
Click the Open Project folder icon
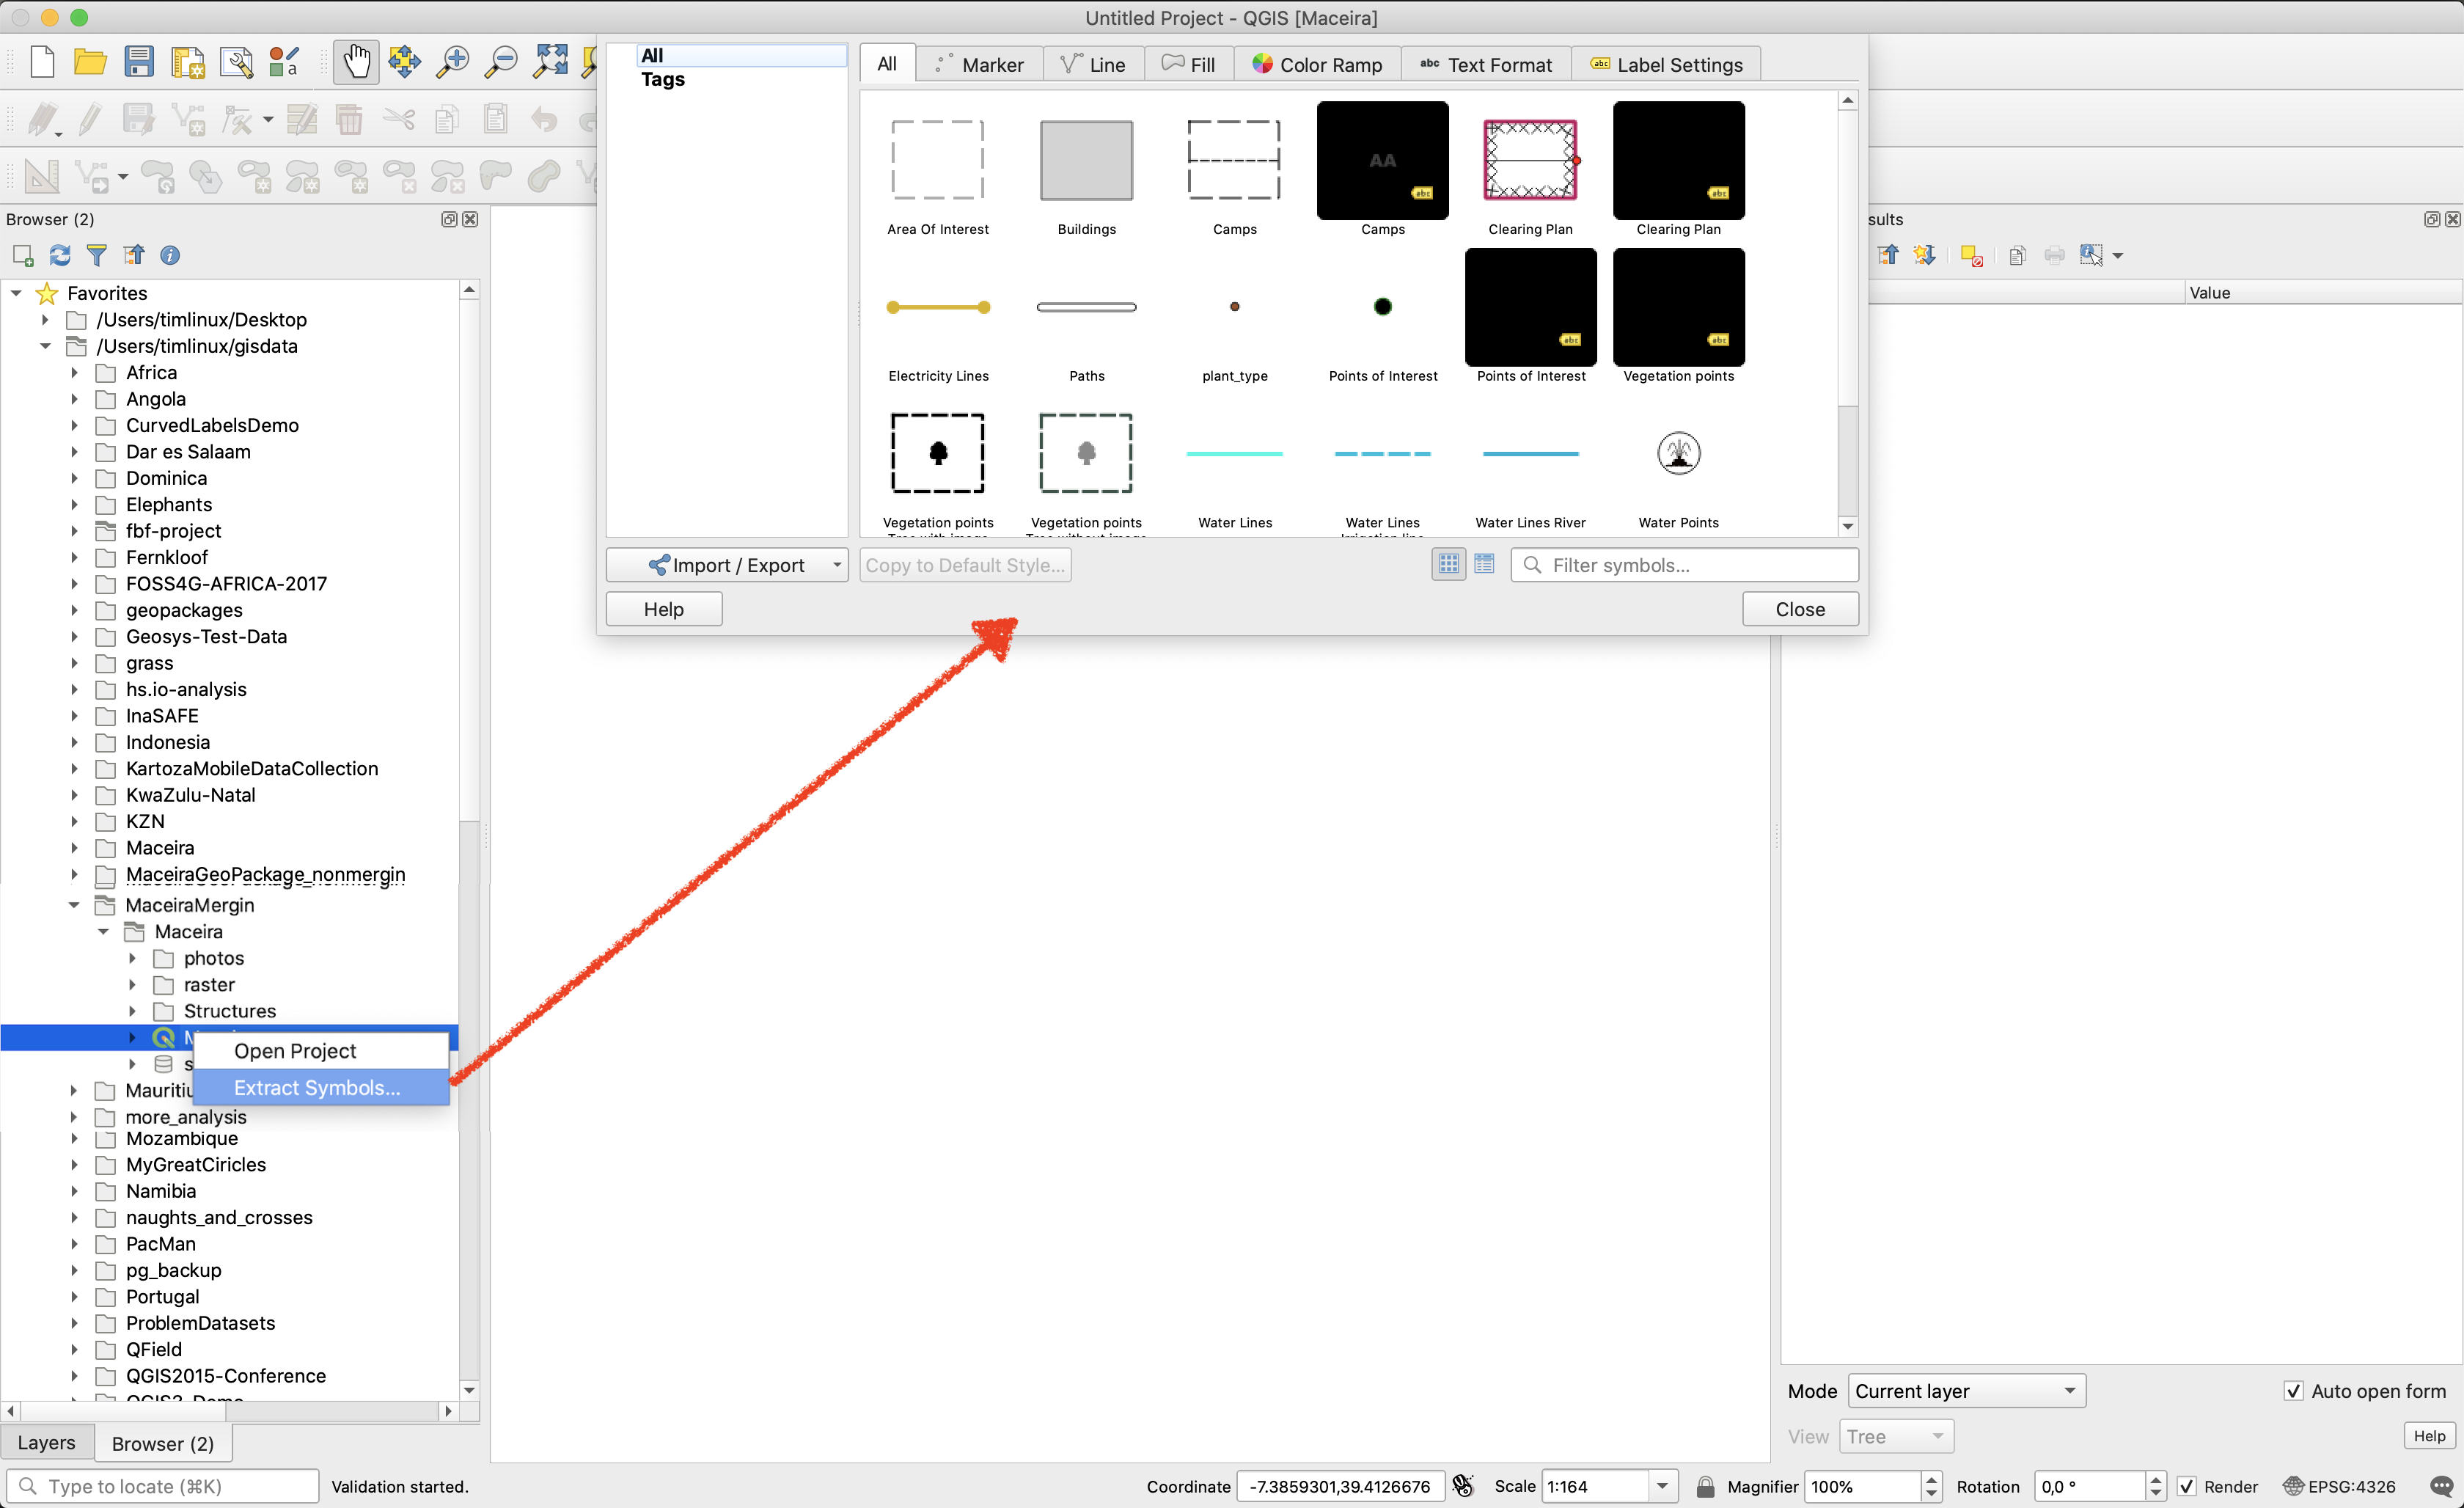(90, 63)
